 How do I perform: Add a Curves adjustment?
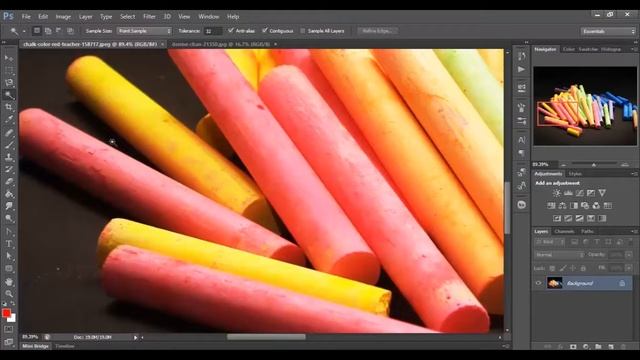(x=580, y=193)
